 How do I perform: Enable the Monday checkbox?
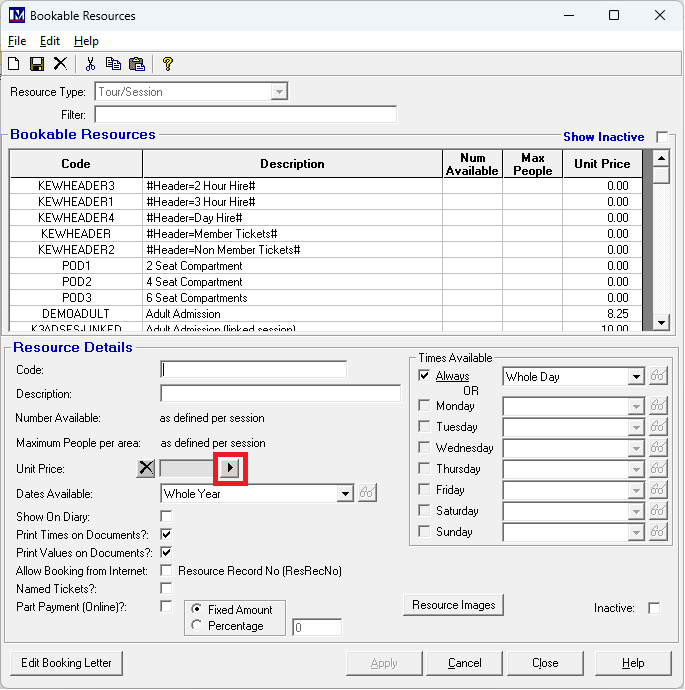pos(424,405)
